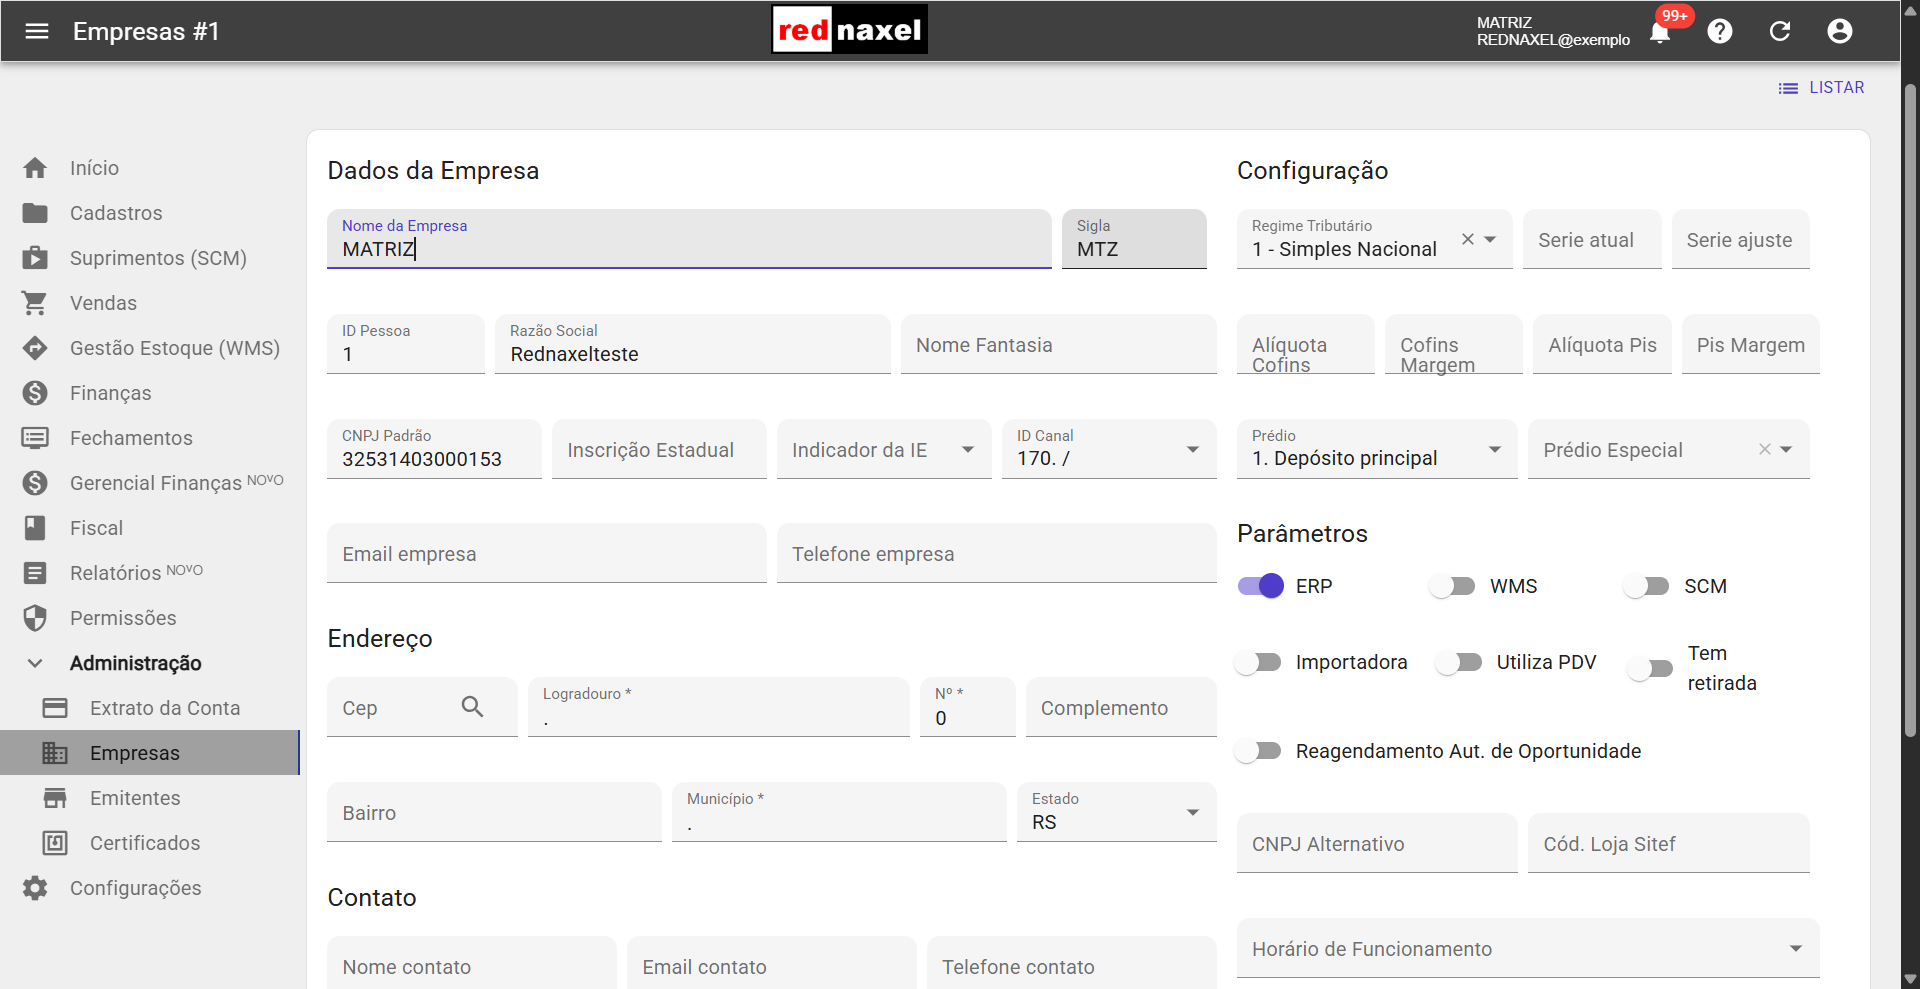
Task: Click the Emitentes store icon
Action: pyautogui.click(x=55, y=798)
